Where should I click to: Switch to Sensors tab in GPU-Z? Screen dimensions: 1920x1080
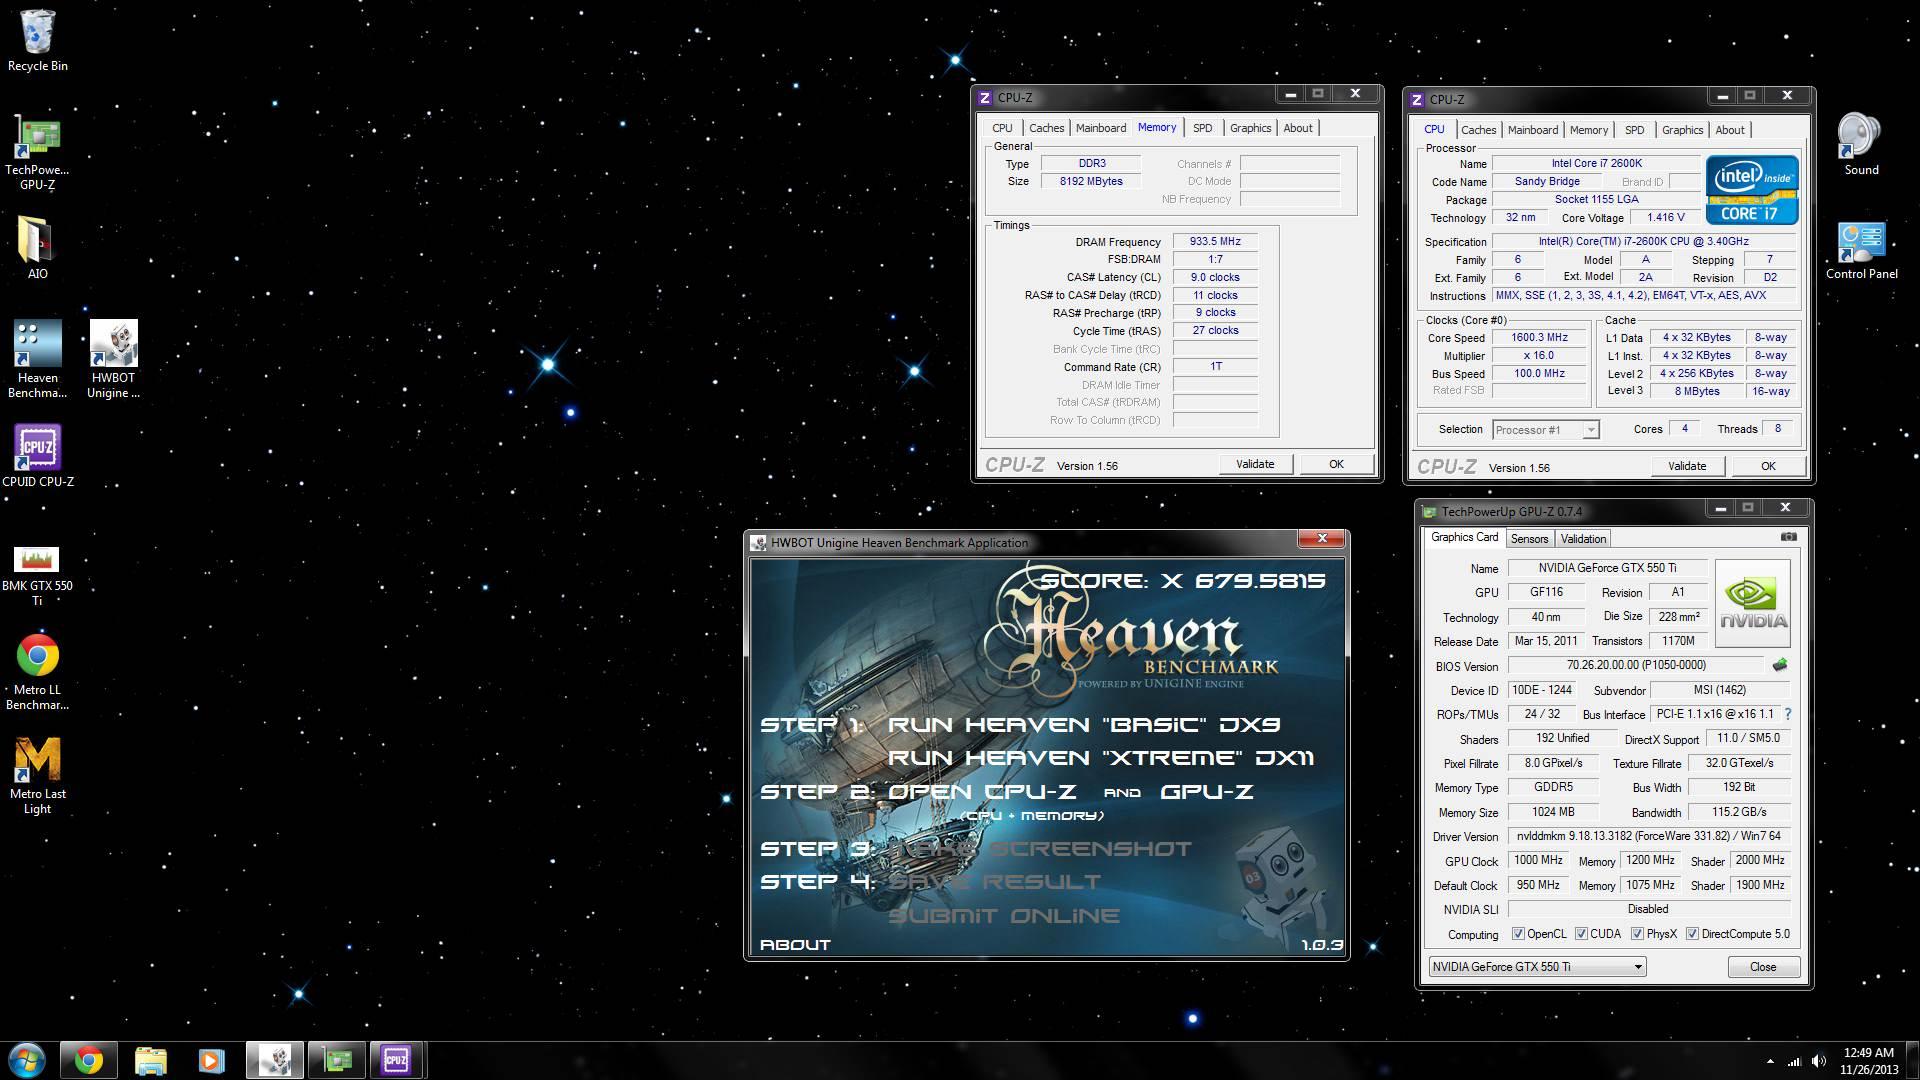click(x=1529, y=539)
